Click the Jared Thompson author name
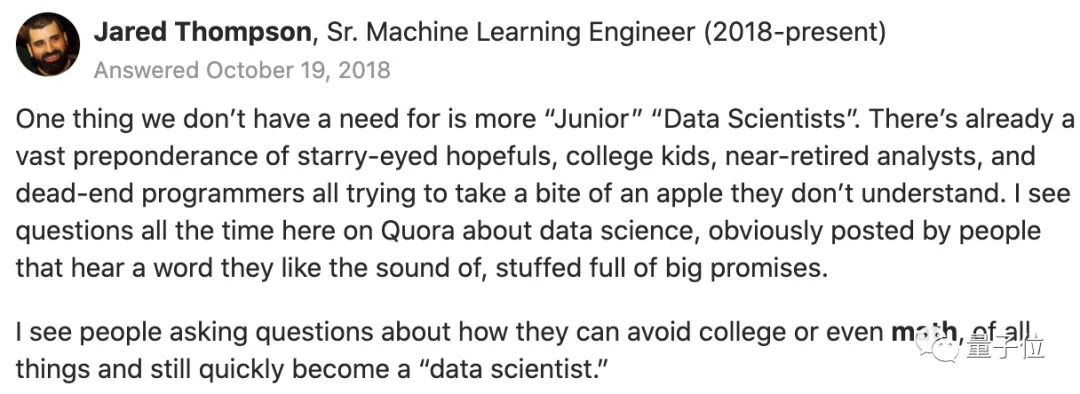This screenshot has width=1080, height=394. point(202,32)
